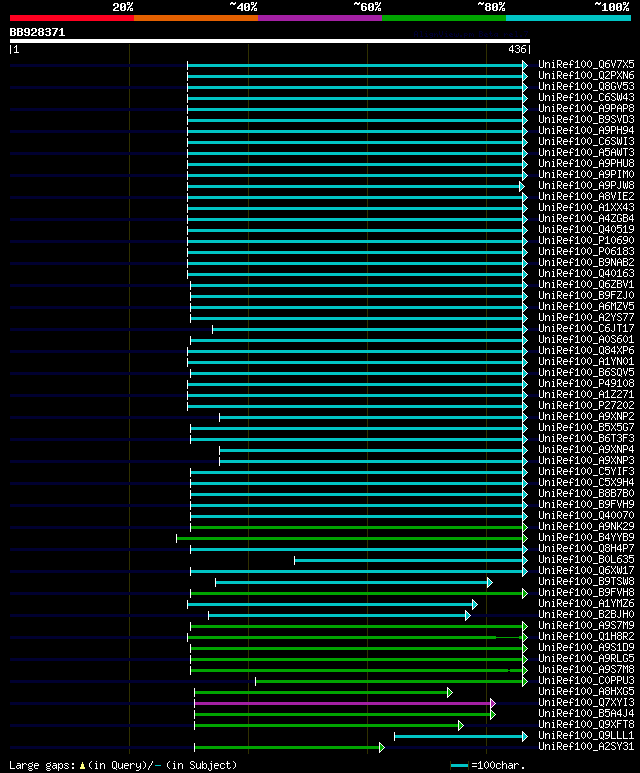This screenshot has width=640, height=773.
Task: Select label UniRef100_A8HXG5
Action: 586,692
